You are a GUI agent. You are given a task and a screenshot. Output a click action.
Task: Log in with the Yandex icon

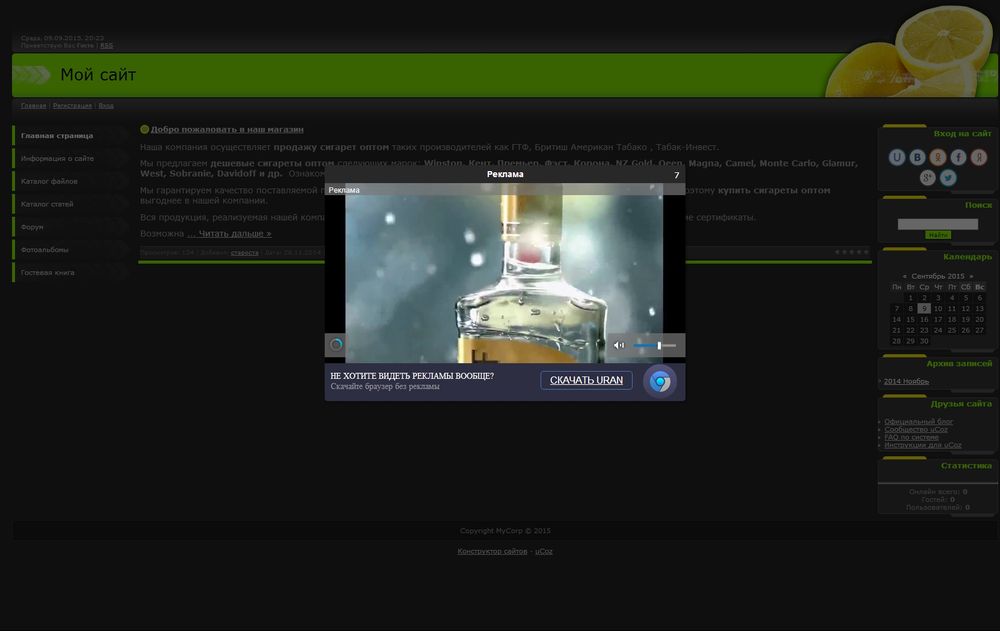click(978, 157)
